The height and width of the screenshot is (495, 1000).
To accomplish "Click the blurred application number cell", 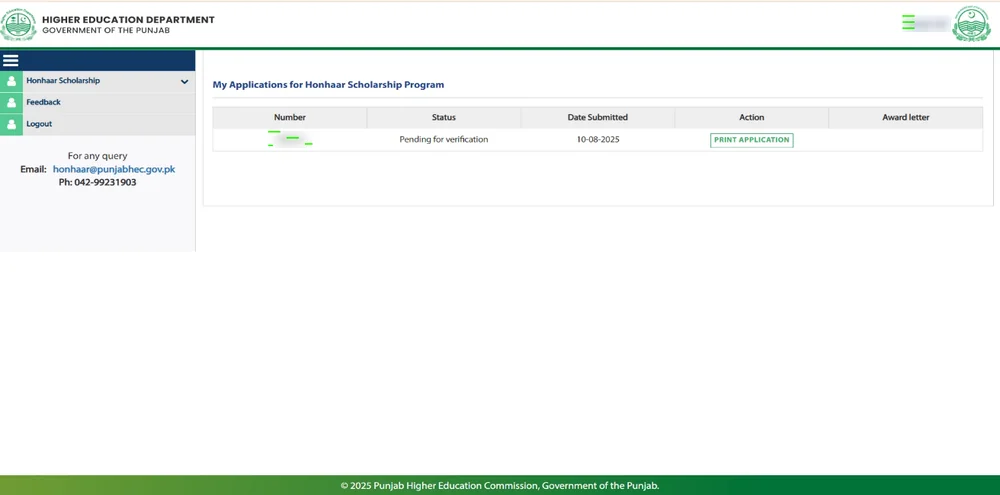I will 290,139.
